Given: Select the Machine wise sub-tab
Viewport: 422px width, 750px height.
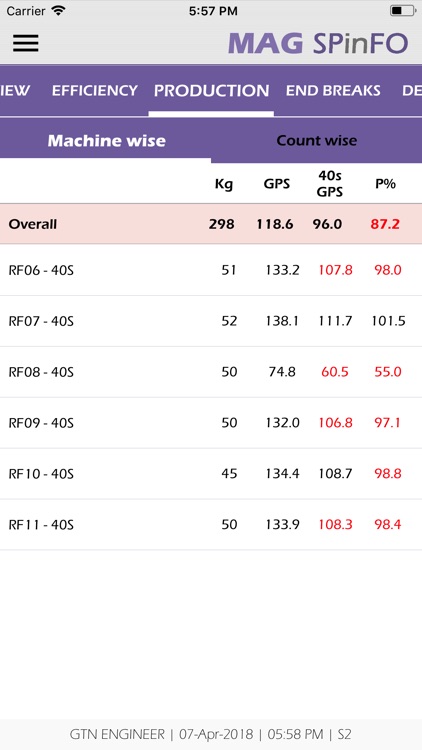Looking at the screenshot, I should [x=106, y=141].
